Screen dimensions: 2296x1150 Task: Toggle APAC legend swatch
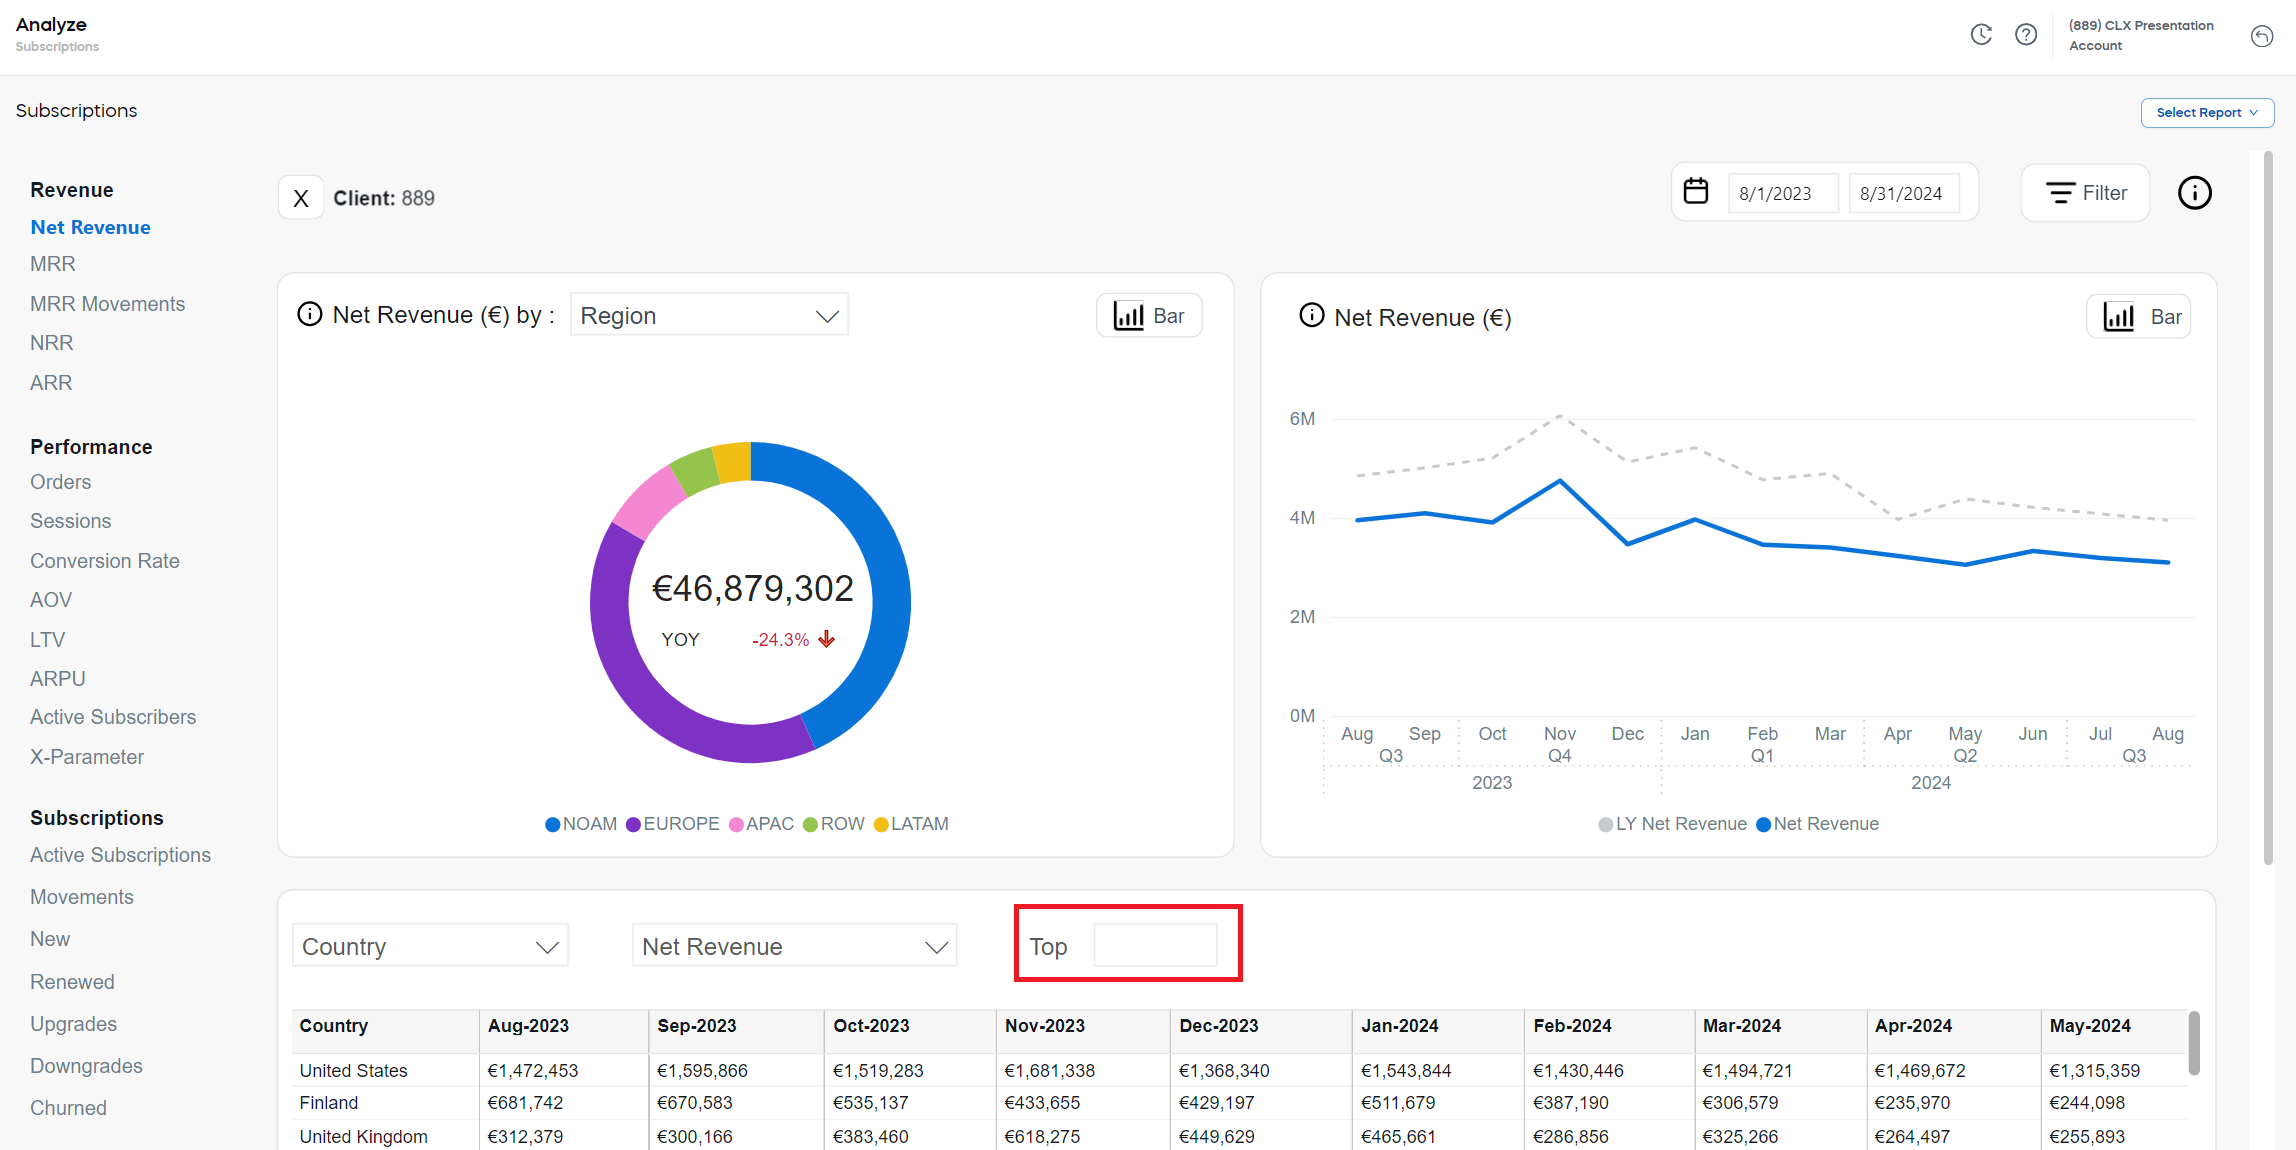click(x=736, y=824)
